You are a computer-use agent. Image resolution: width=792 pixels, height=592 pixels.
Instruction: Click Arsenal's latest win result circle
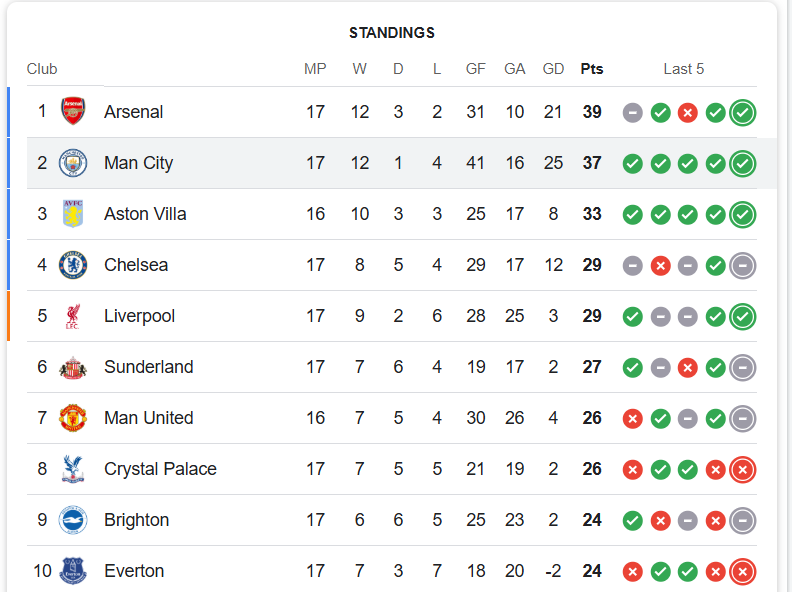pos(742,112)
